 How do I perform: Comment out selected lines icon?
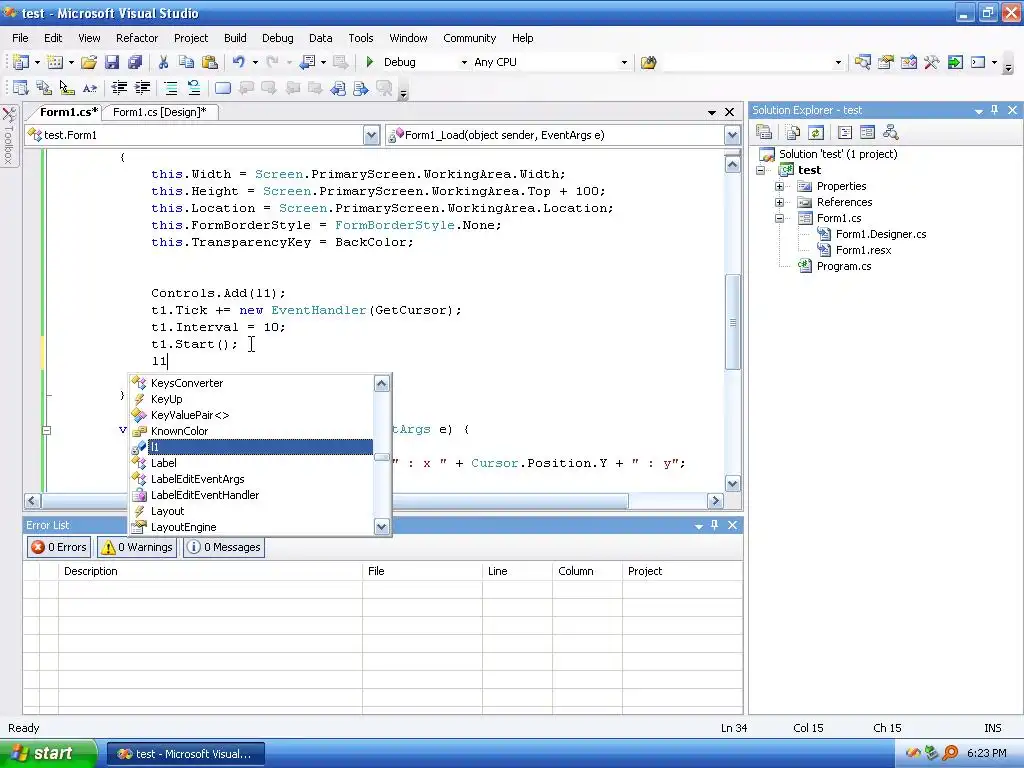[x=170, y=88]
